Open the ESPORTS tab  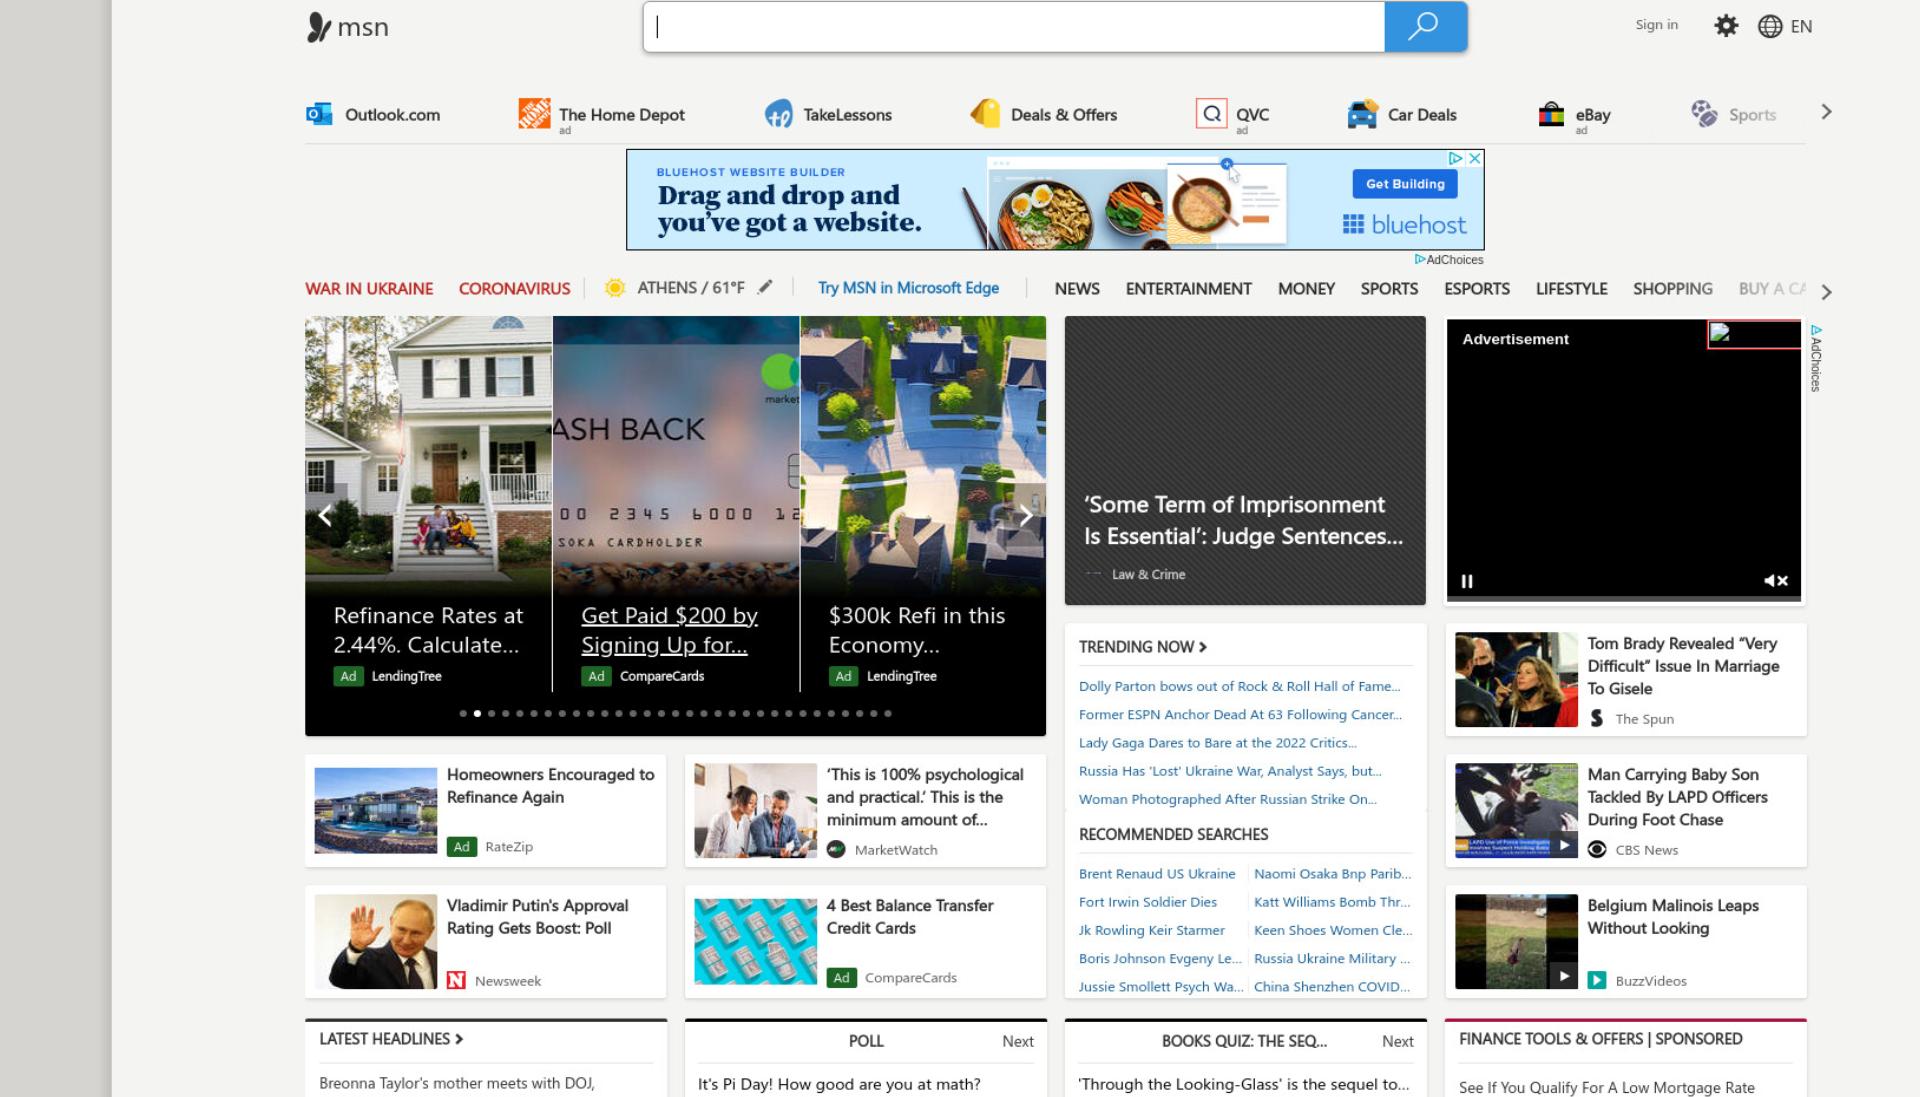pyautogui.click(x=1476, y=288)
